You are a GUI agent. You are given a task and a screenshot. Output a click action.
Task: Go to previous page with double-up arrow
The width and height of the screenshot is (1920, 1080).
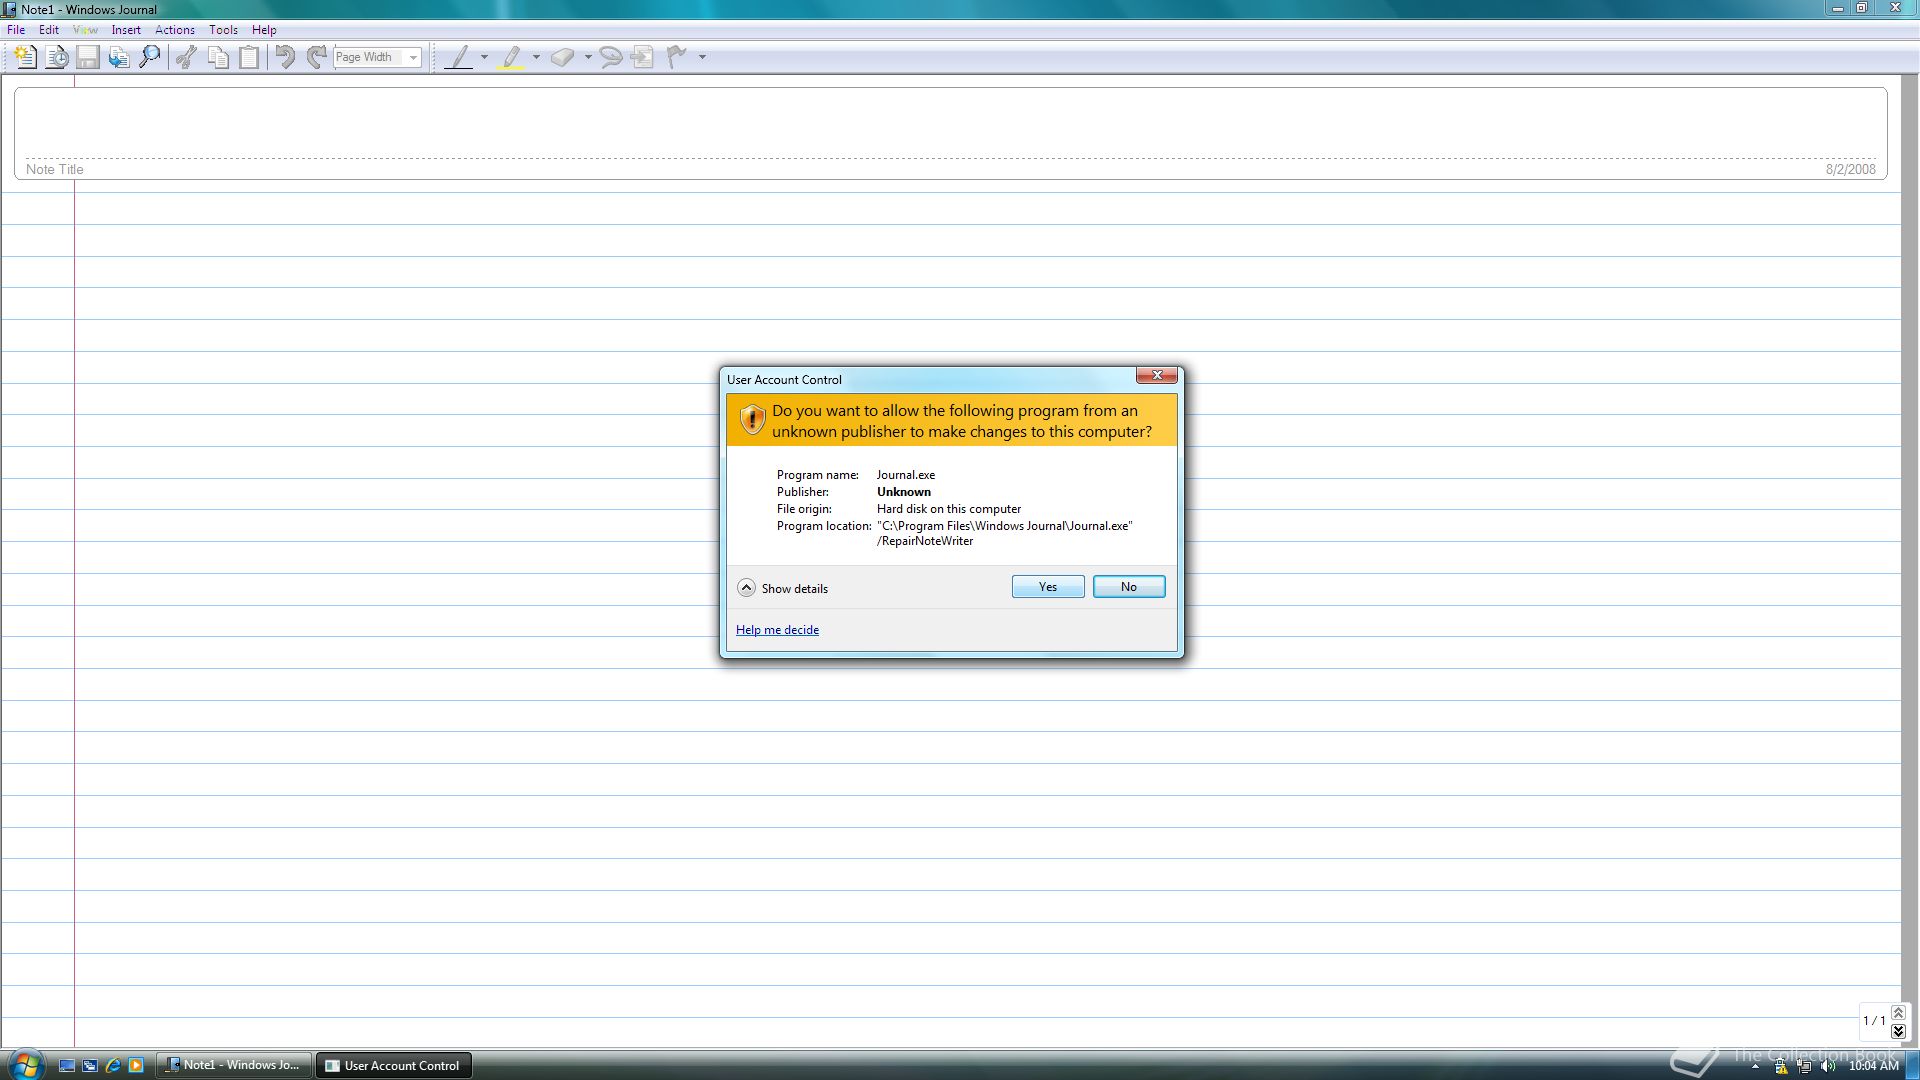(x=1898, y=1013)
